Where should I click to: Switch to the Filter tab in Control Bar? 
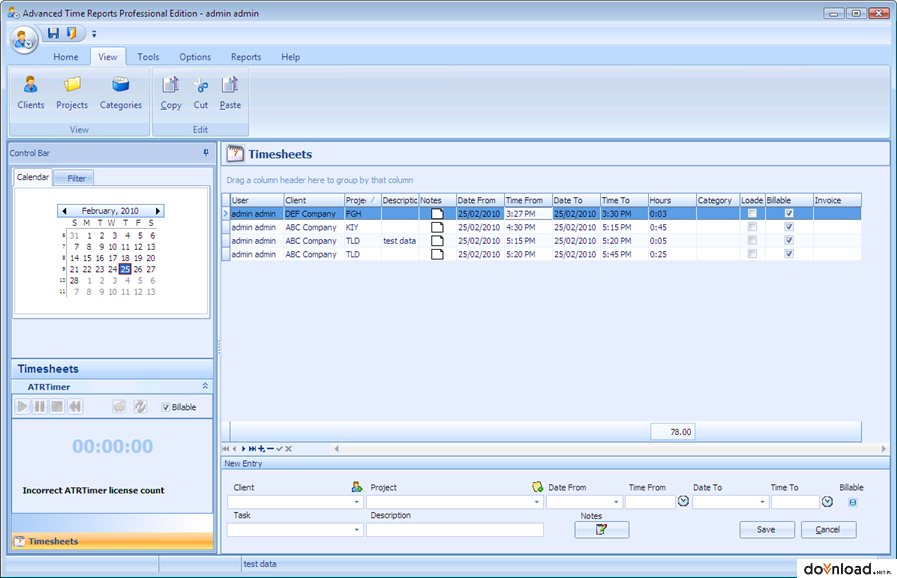tap(76, 179)
